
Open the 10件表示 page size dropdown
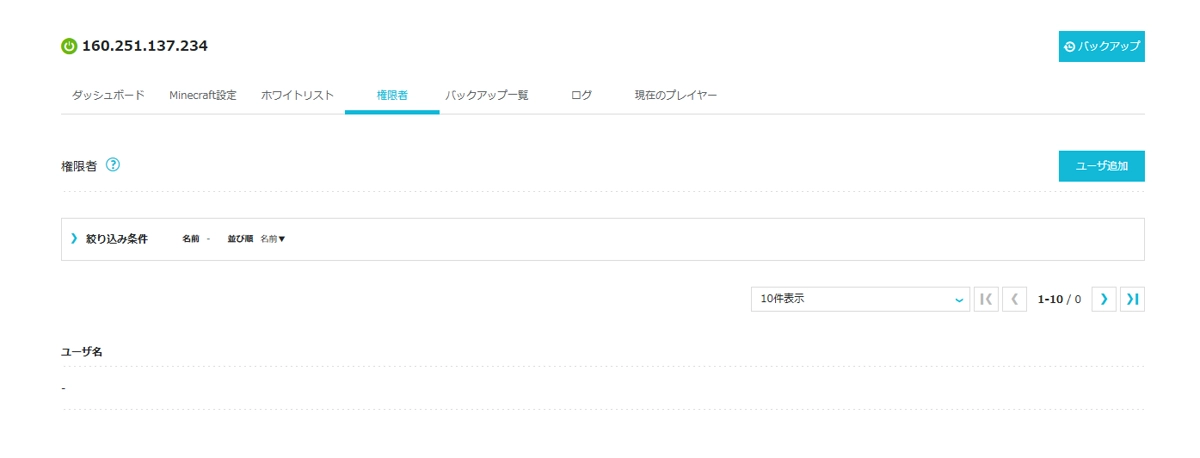(860, 299)
